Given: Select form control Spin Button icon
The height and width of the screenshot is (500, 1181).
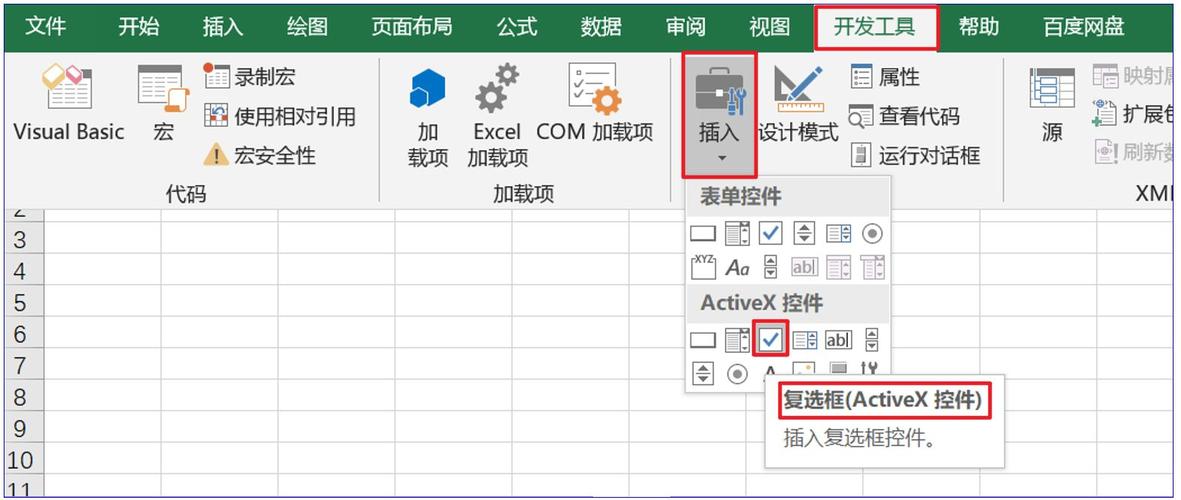Looking at the screenshot, I should (x=804, y=234).
